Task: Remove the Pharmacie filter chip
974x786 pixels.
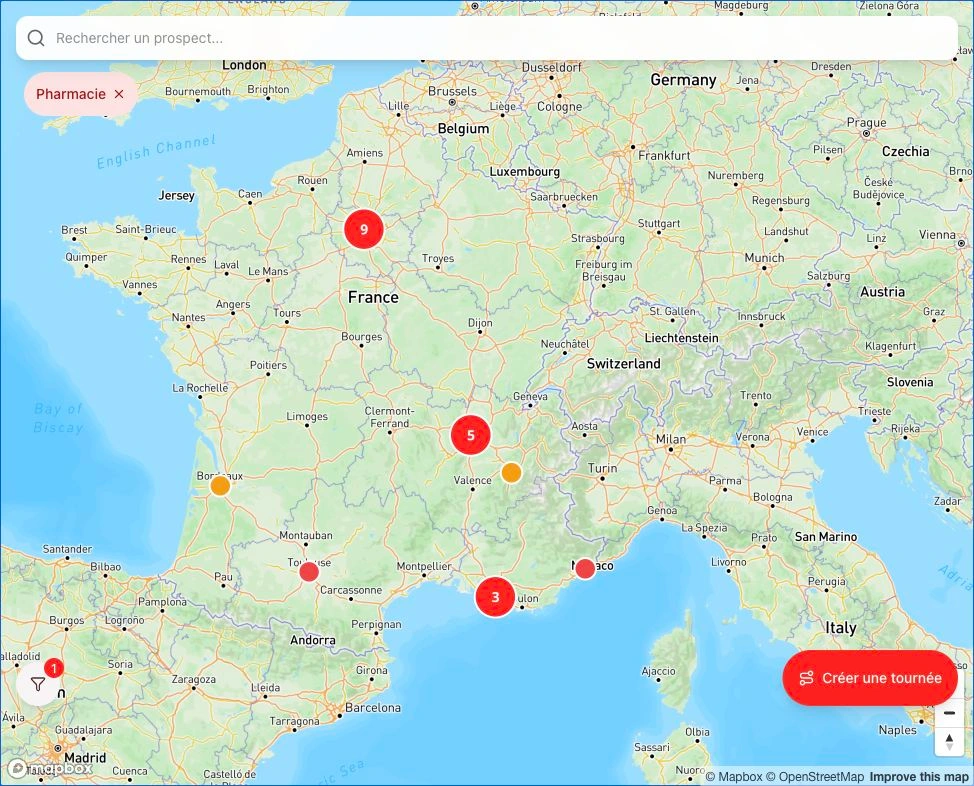Action: (x=119, y=94)
